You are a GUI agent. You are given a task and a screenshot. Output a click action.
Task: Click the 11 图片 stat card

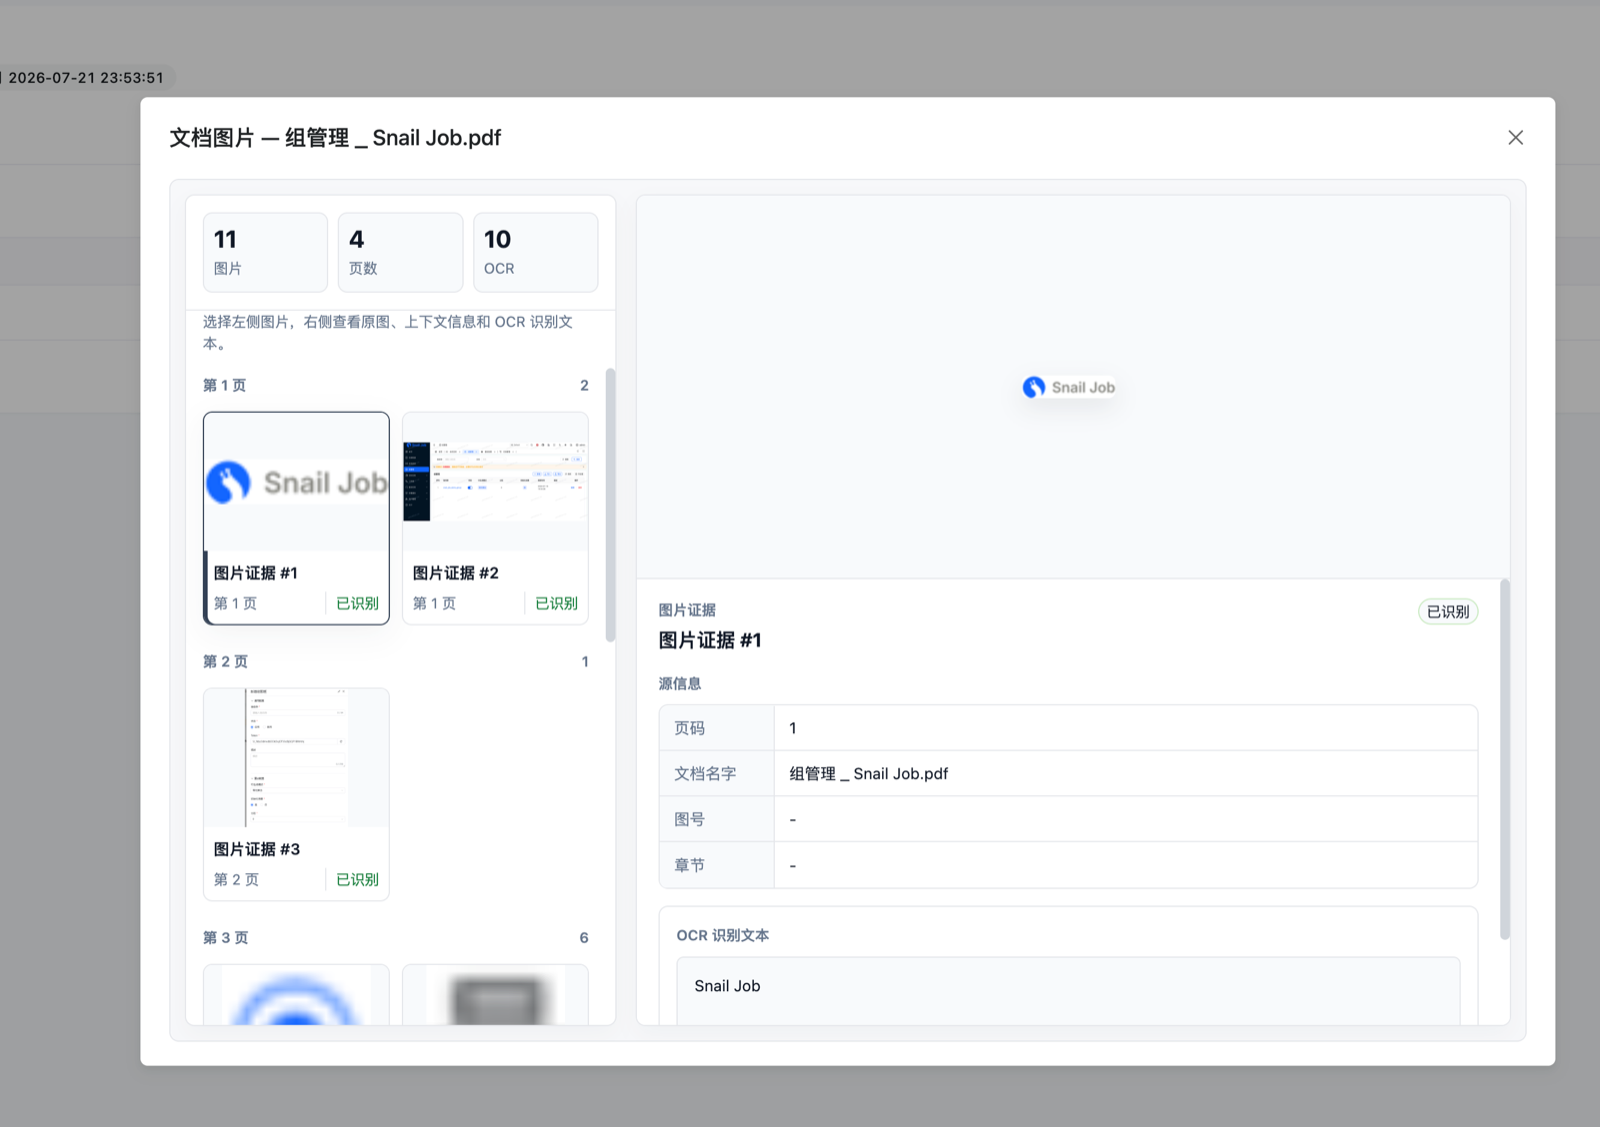click(x=265, y=252)
